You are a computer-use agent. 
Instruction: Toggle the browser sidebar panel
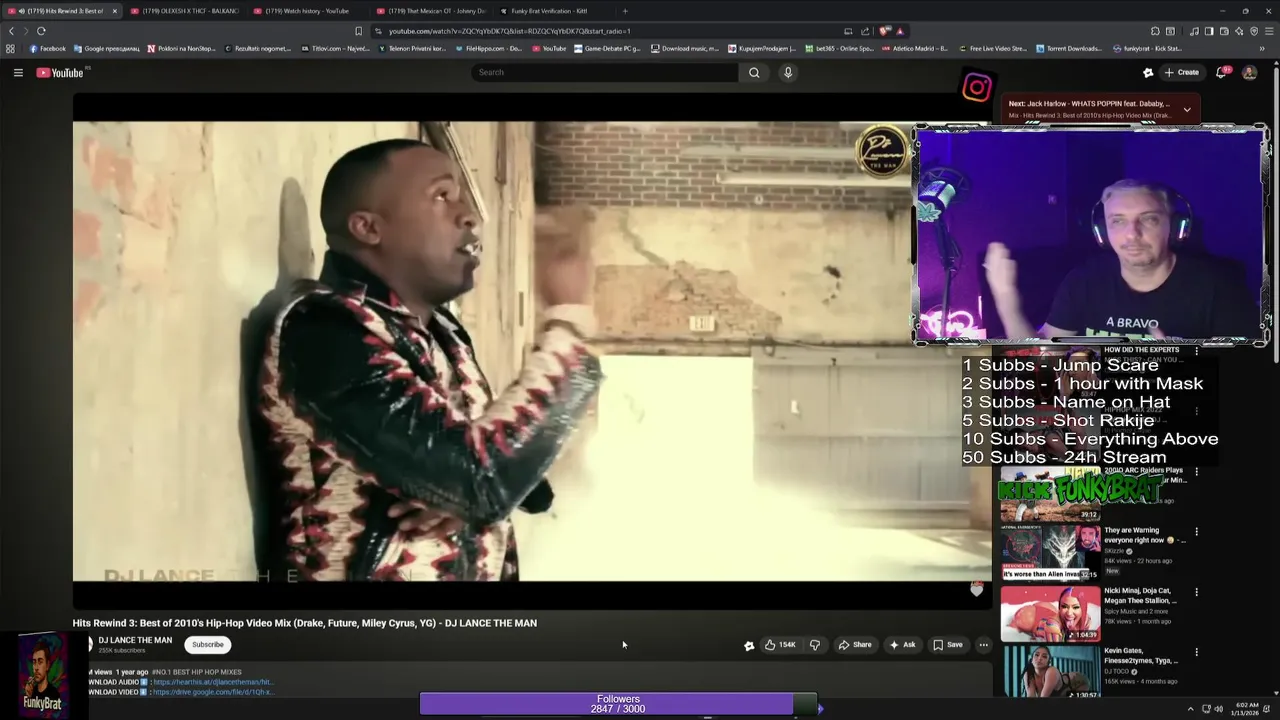(x=1209, y=31)
